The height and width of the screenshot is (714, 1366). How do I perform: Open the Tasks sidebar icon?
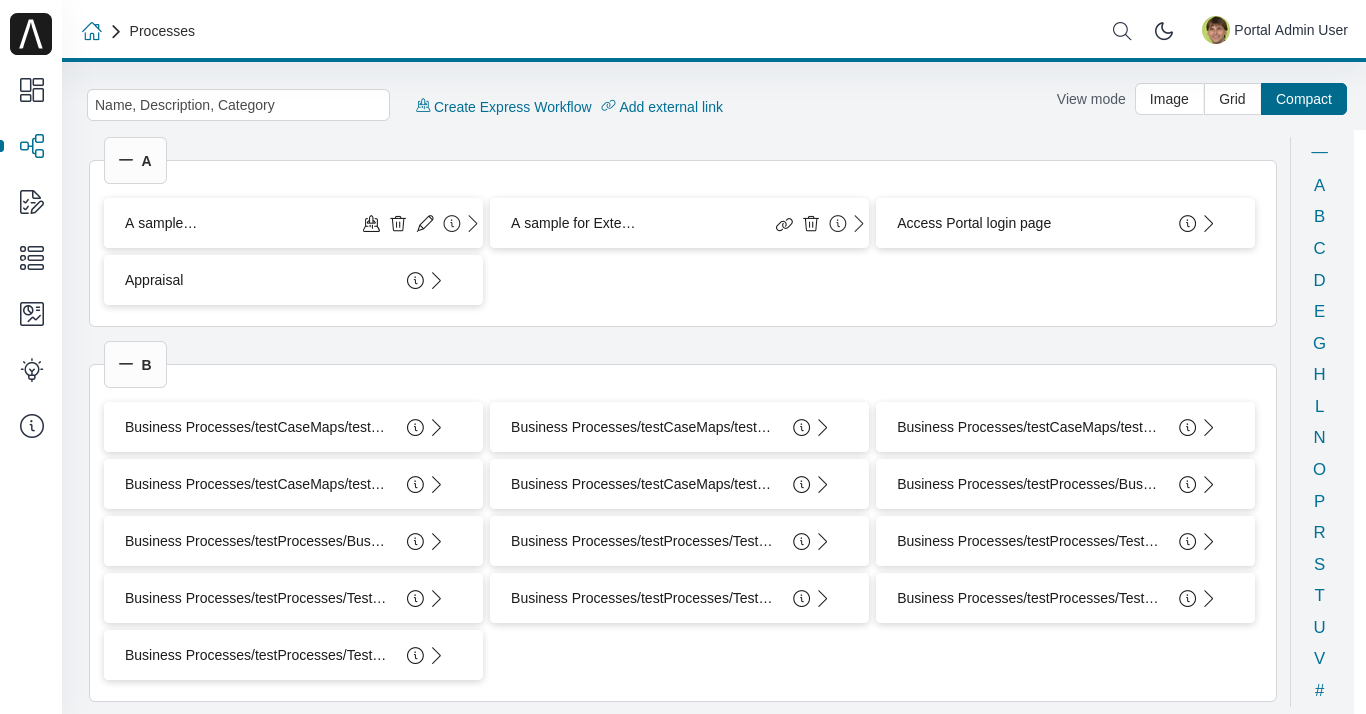point(32,202)
